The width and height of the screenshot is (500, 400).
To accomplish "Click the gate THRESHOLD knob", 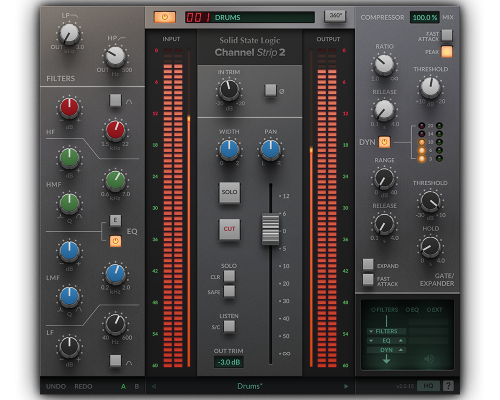I will tap(430, 201).
